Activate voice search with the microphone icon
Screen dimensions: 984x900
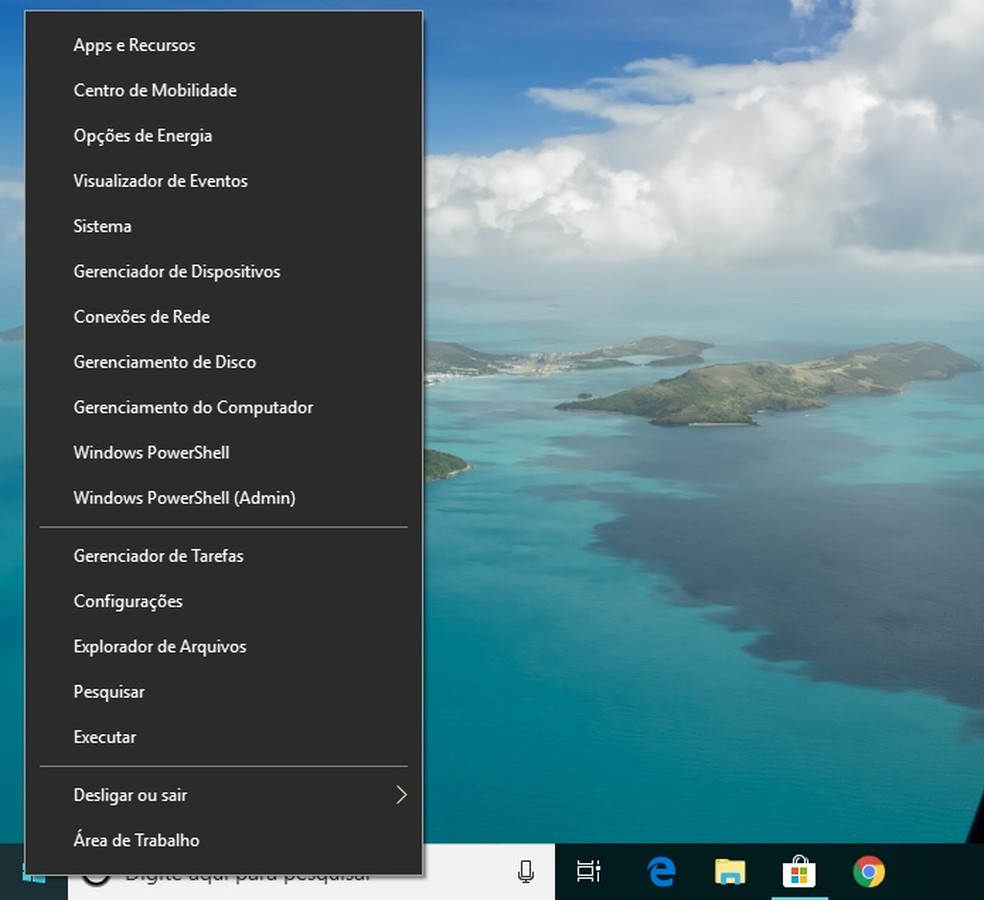(x=527, y=870)
